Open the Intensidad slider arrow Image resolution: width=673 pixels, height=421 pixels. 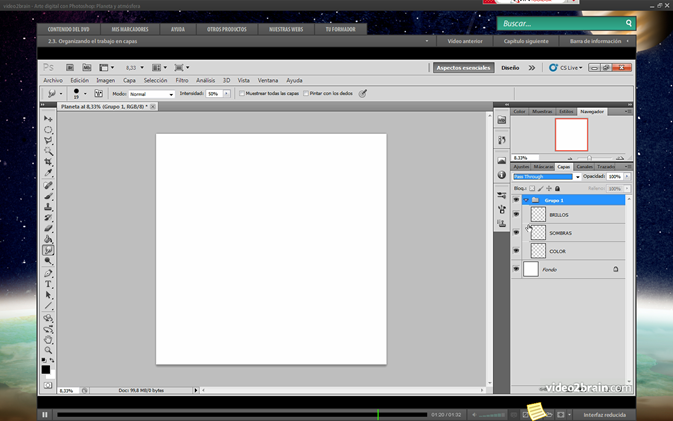click(227, 94)
